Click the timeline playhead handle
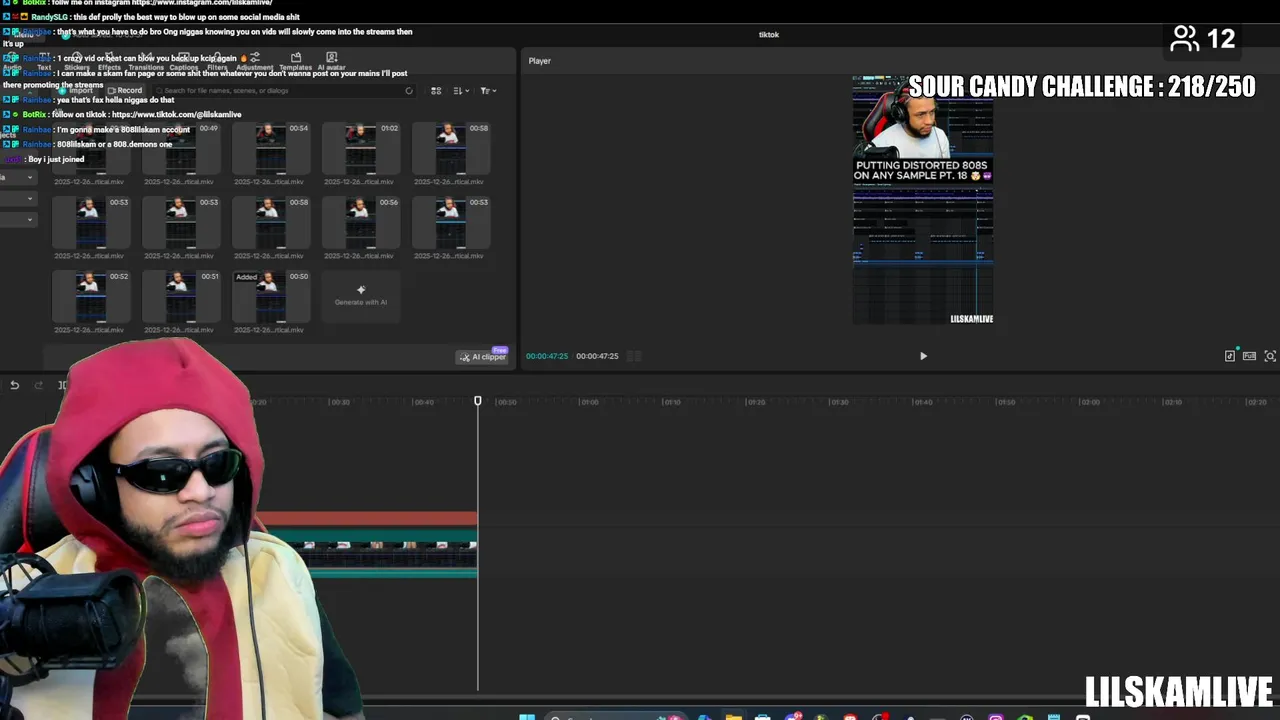 [478, 401]
